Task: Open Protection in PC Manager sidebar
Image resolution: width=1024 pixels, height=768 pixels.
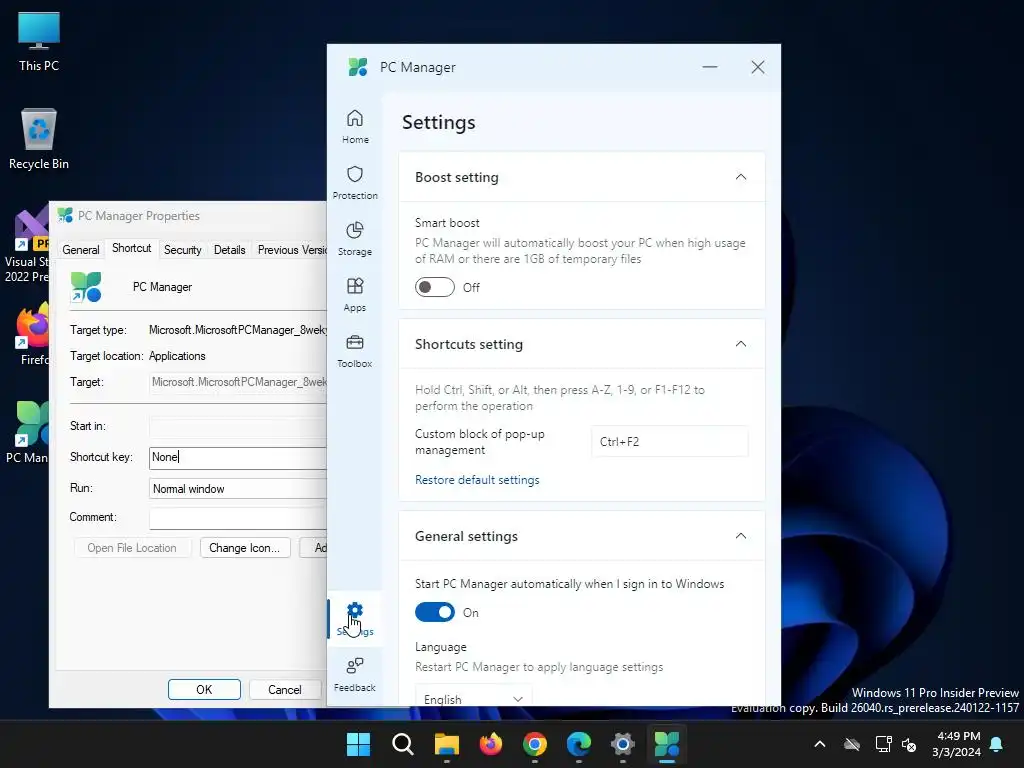Action: pyautogui.click(x=355, y=183)
